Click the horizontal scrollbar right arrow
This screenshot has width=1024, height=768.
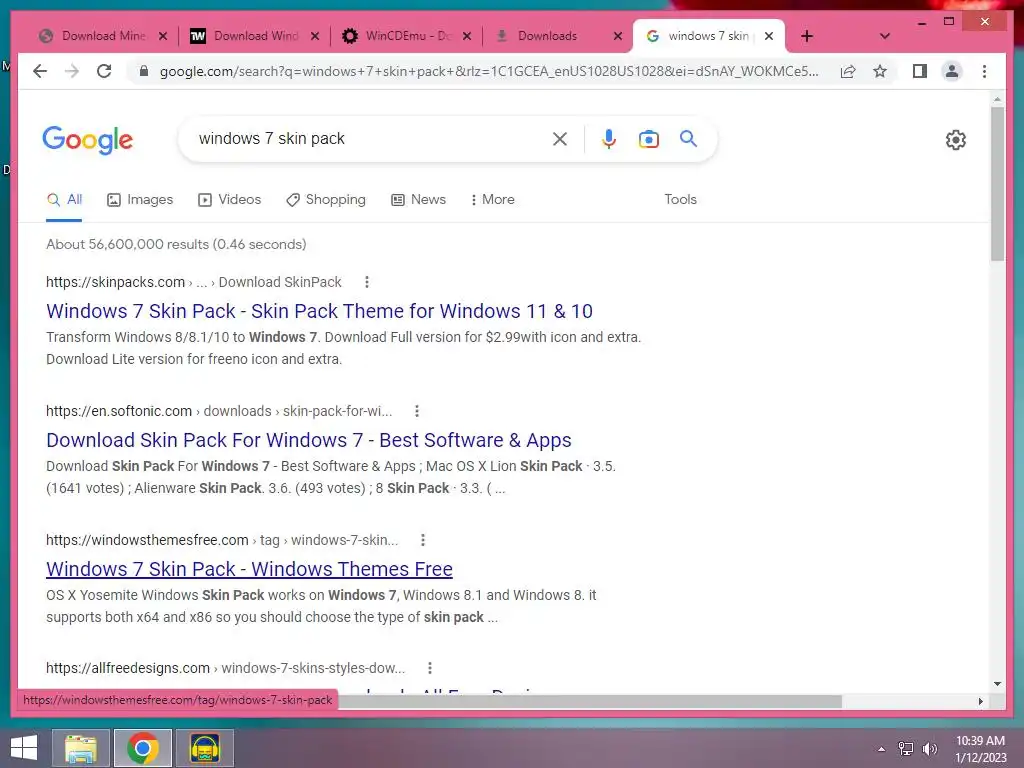tap(980, 701)
